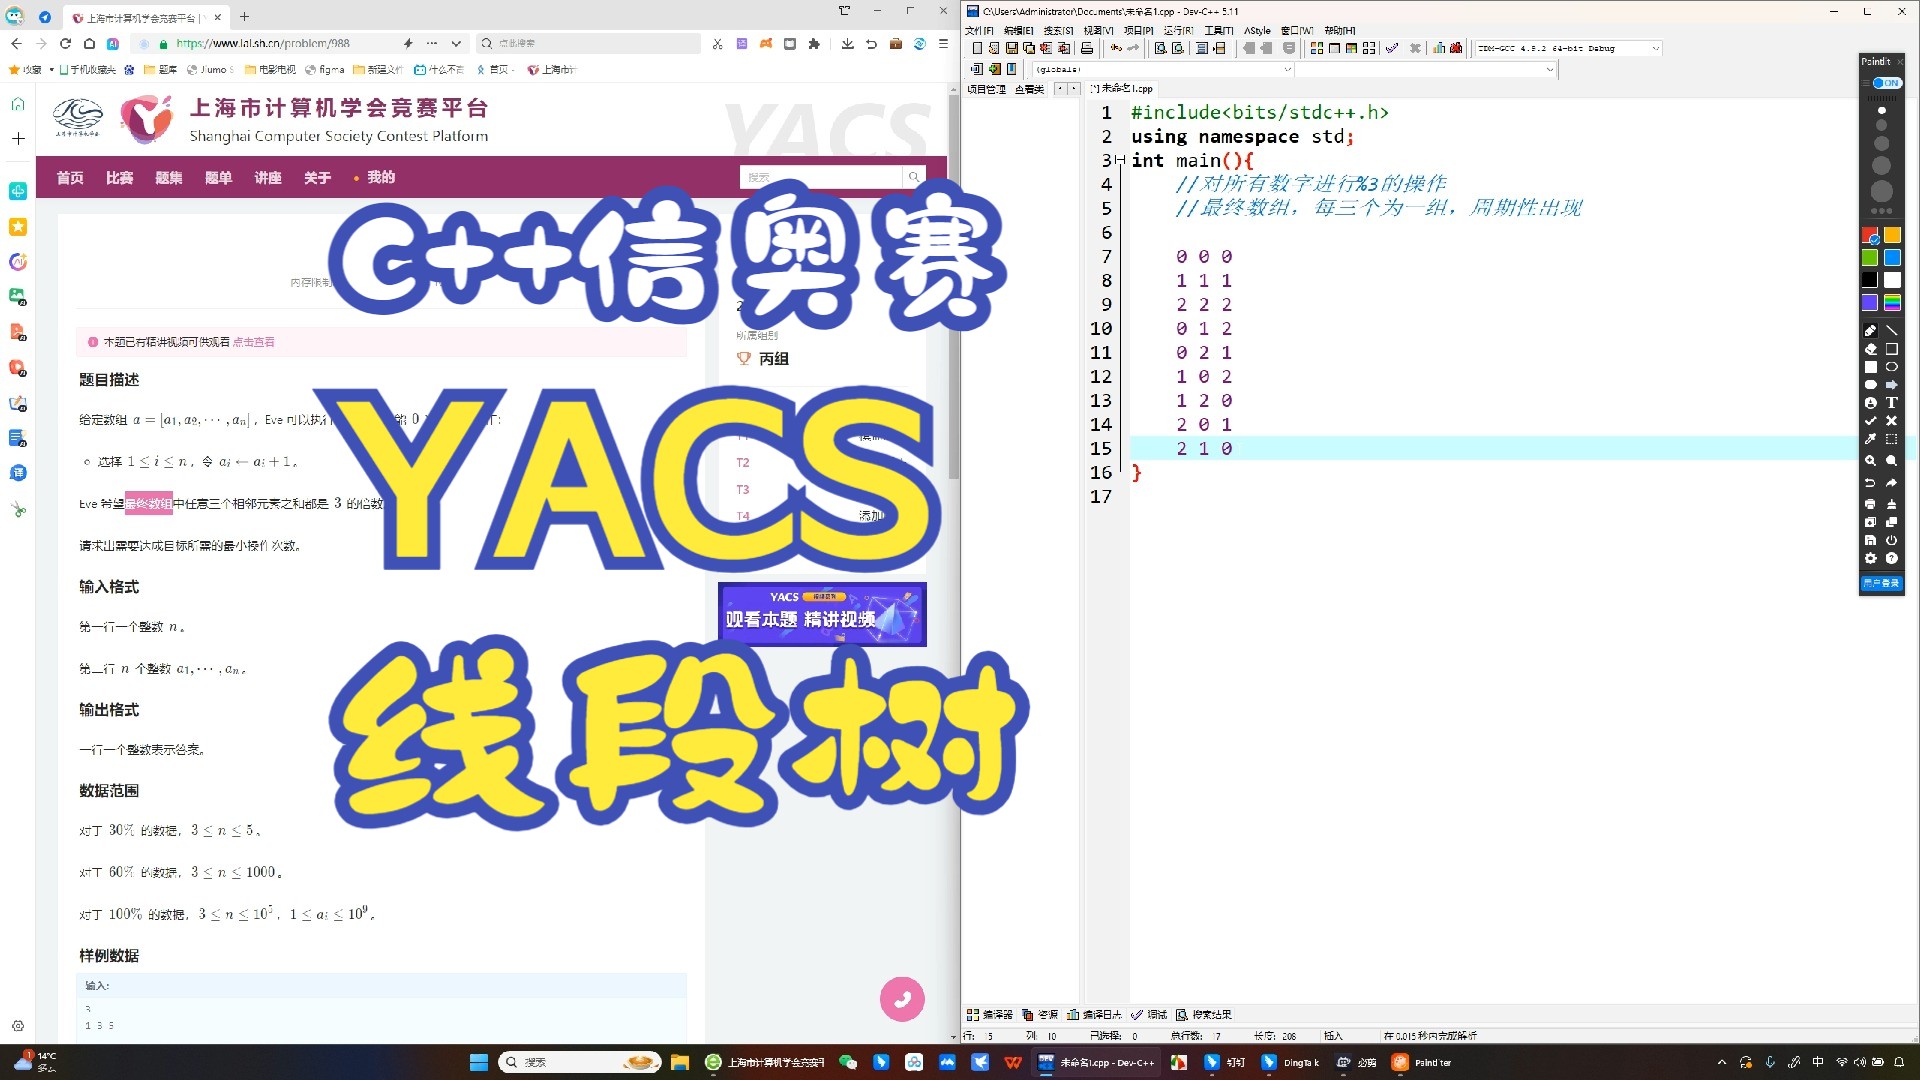Open the AStyle menu in Dev-C++
The width and height of the screenshot is (1920, 1080).
(1257, 30)
